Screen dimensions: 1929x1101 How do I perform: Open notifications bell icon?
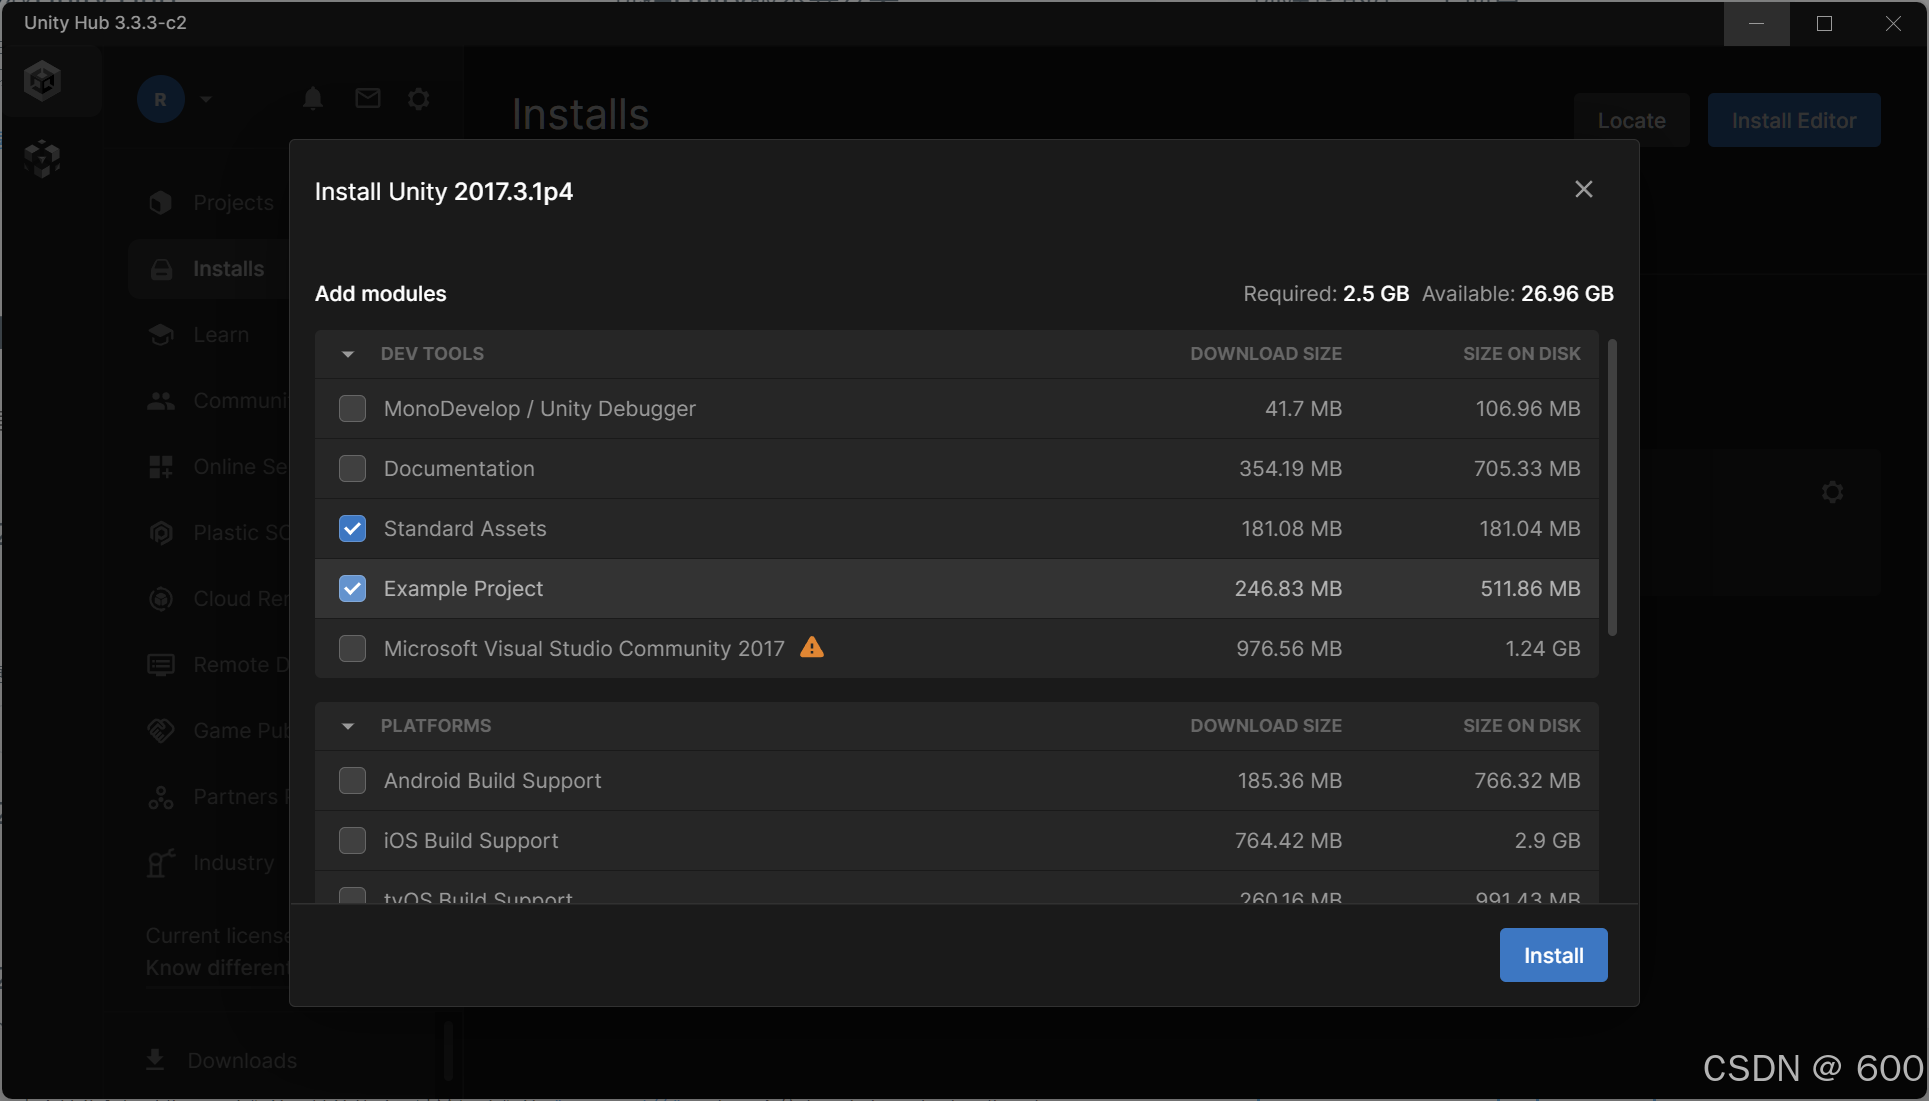313,98
